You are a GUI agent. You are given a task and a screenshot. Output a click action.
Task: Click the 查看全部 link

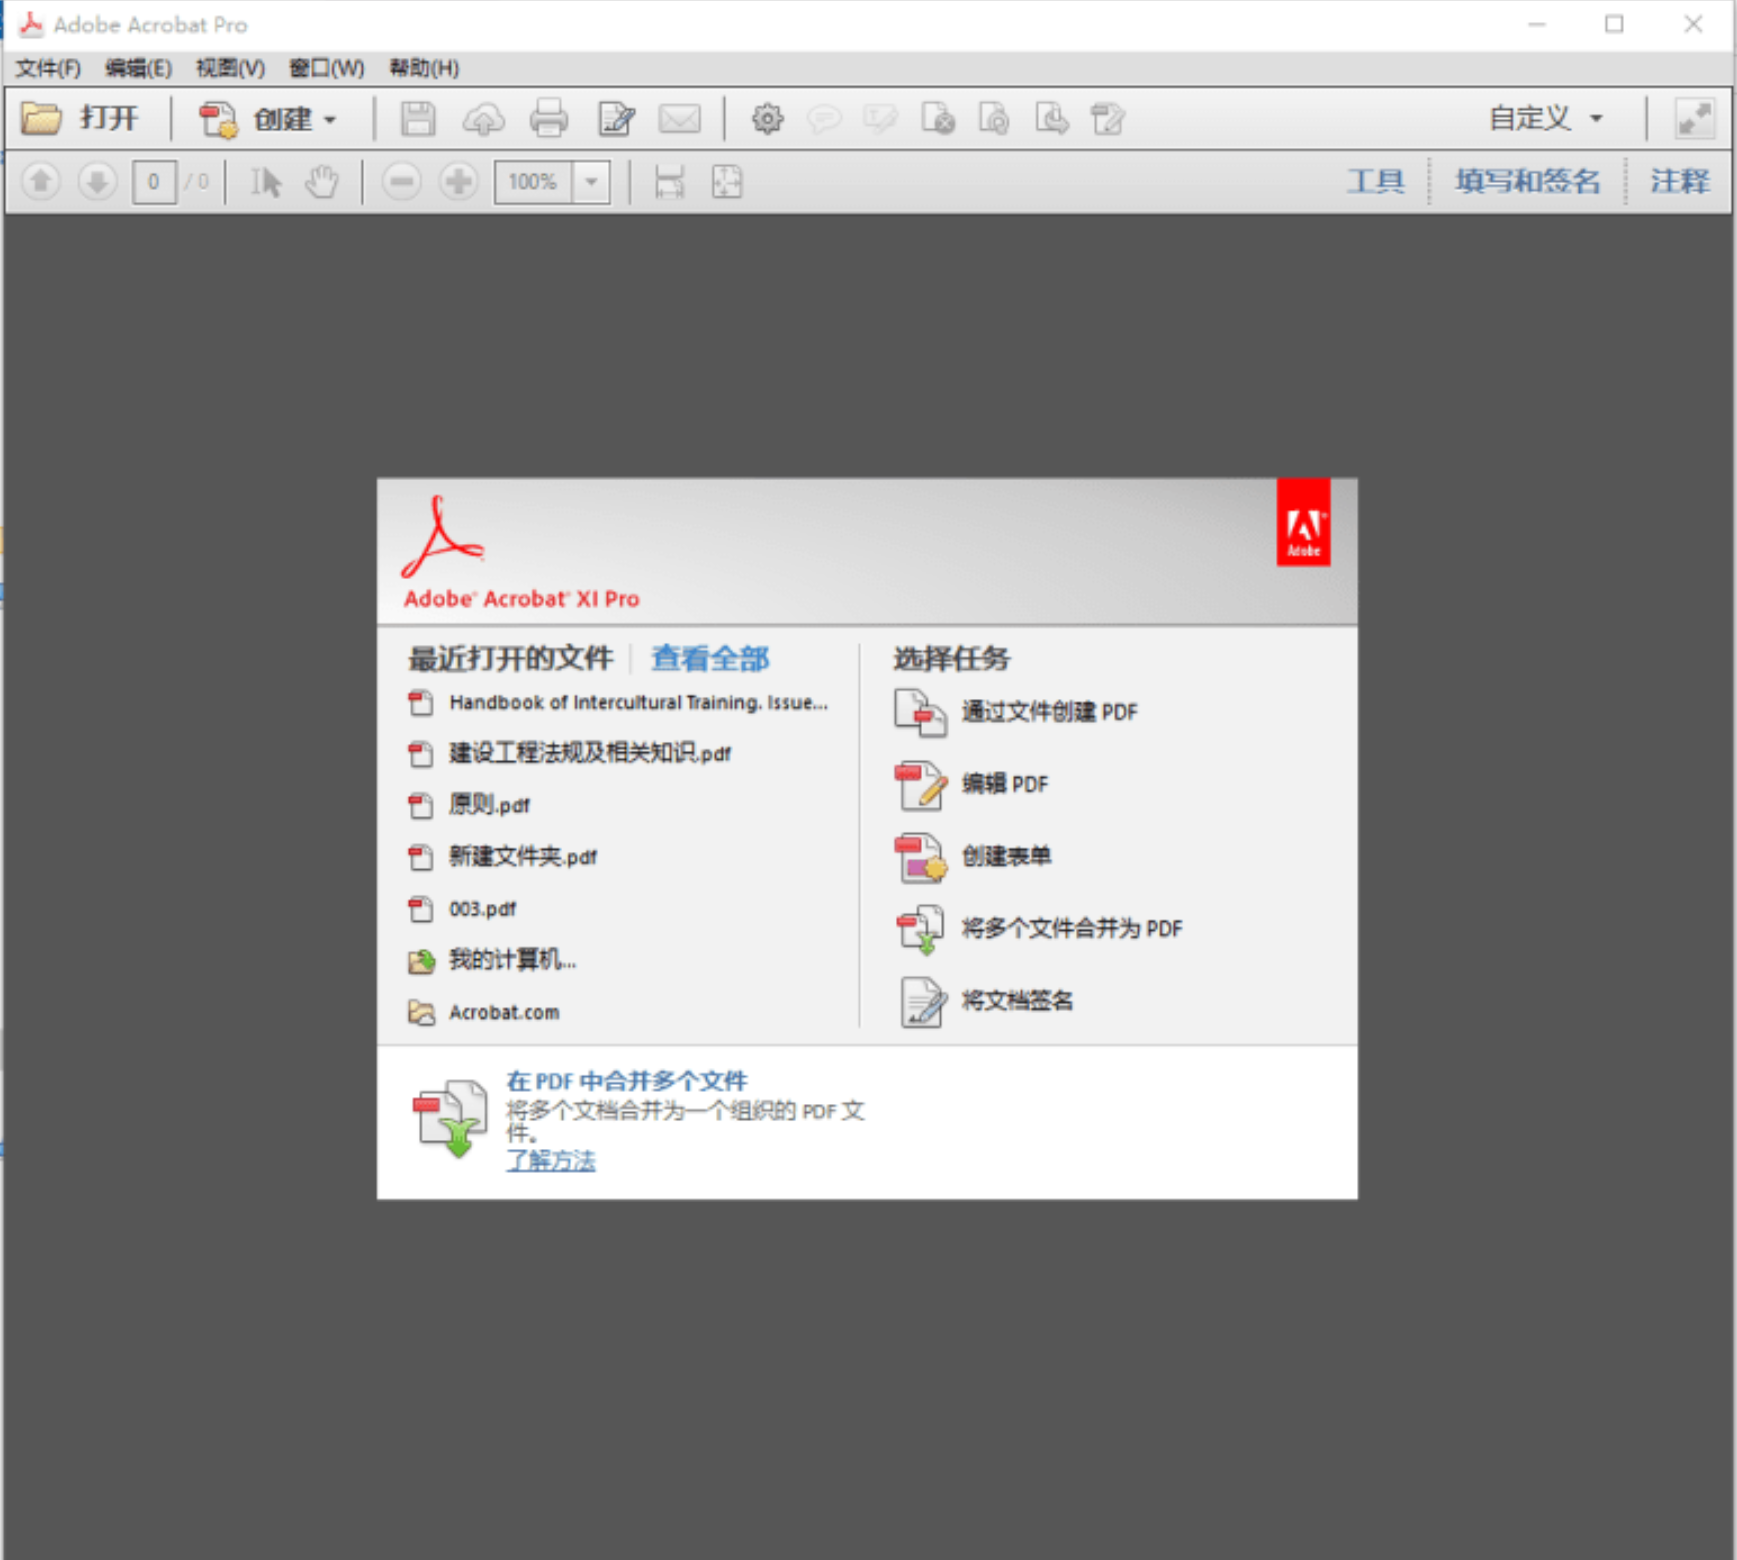click(x=710, y=659)
